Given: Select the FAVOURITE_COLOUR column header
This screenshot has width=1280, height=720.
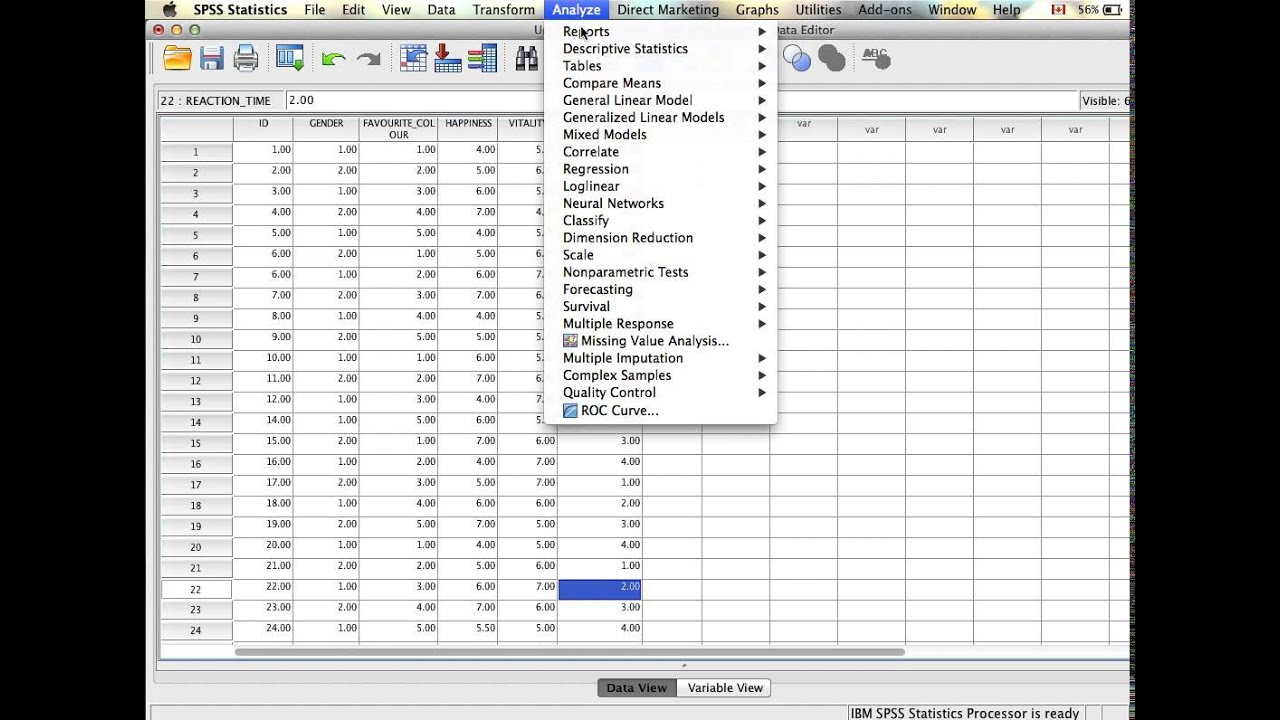Looking at the screenshot, I should click(x=399, y=129).
